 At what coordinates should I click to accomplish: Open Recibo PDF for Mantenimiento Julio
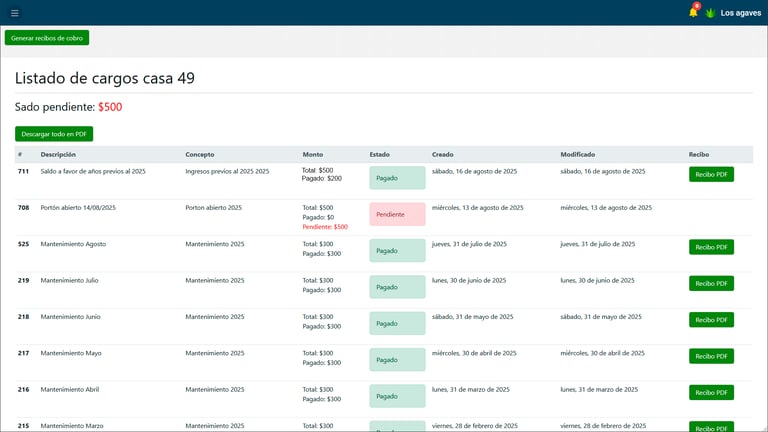(x=711, y=283)
